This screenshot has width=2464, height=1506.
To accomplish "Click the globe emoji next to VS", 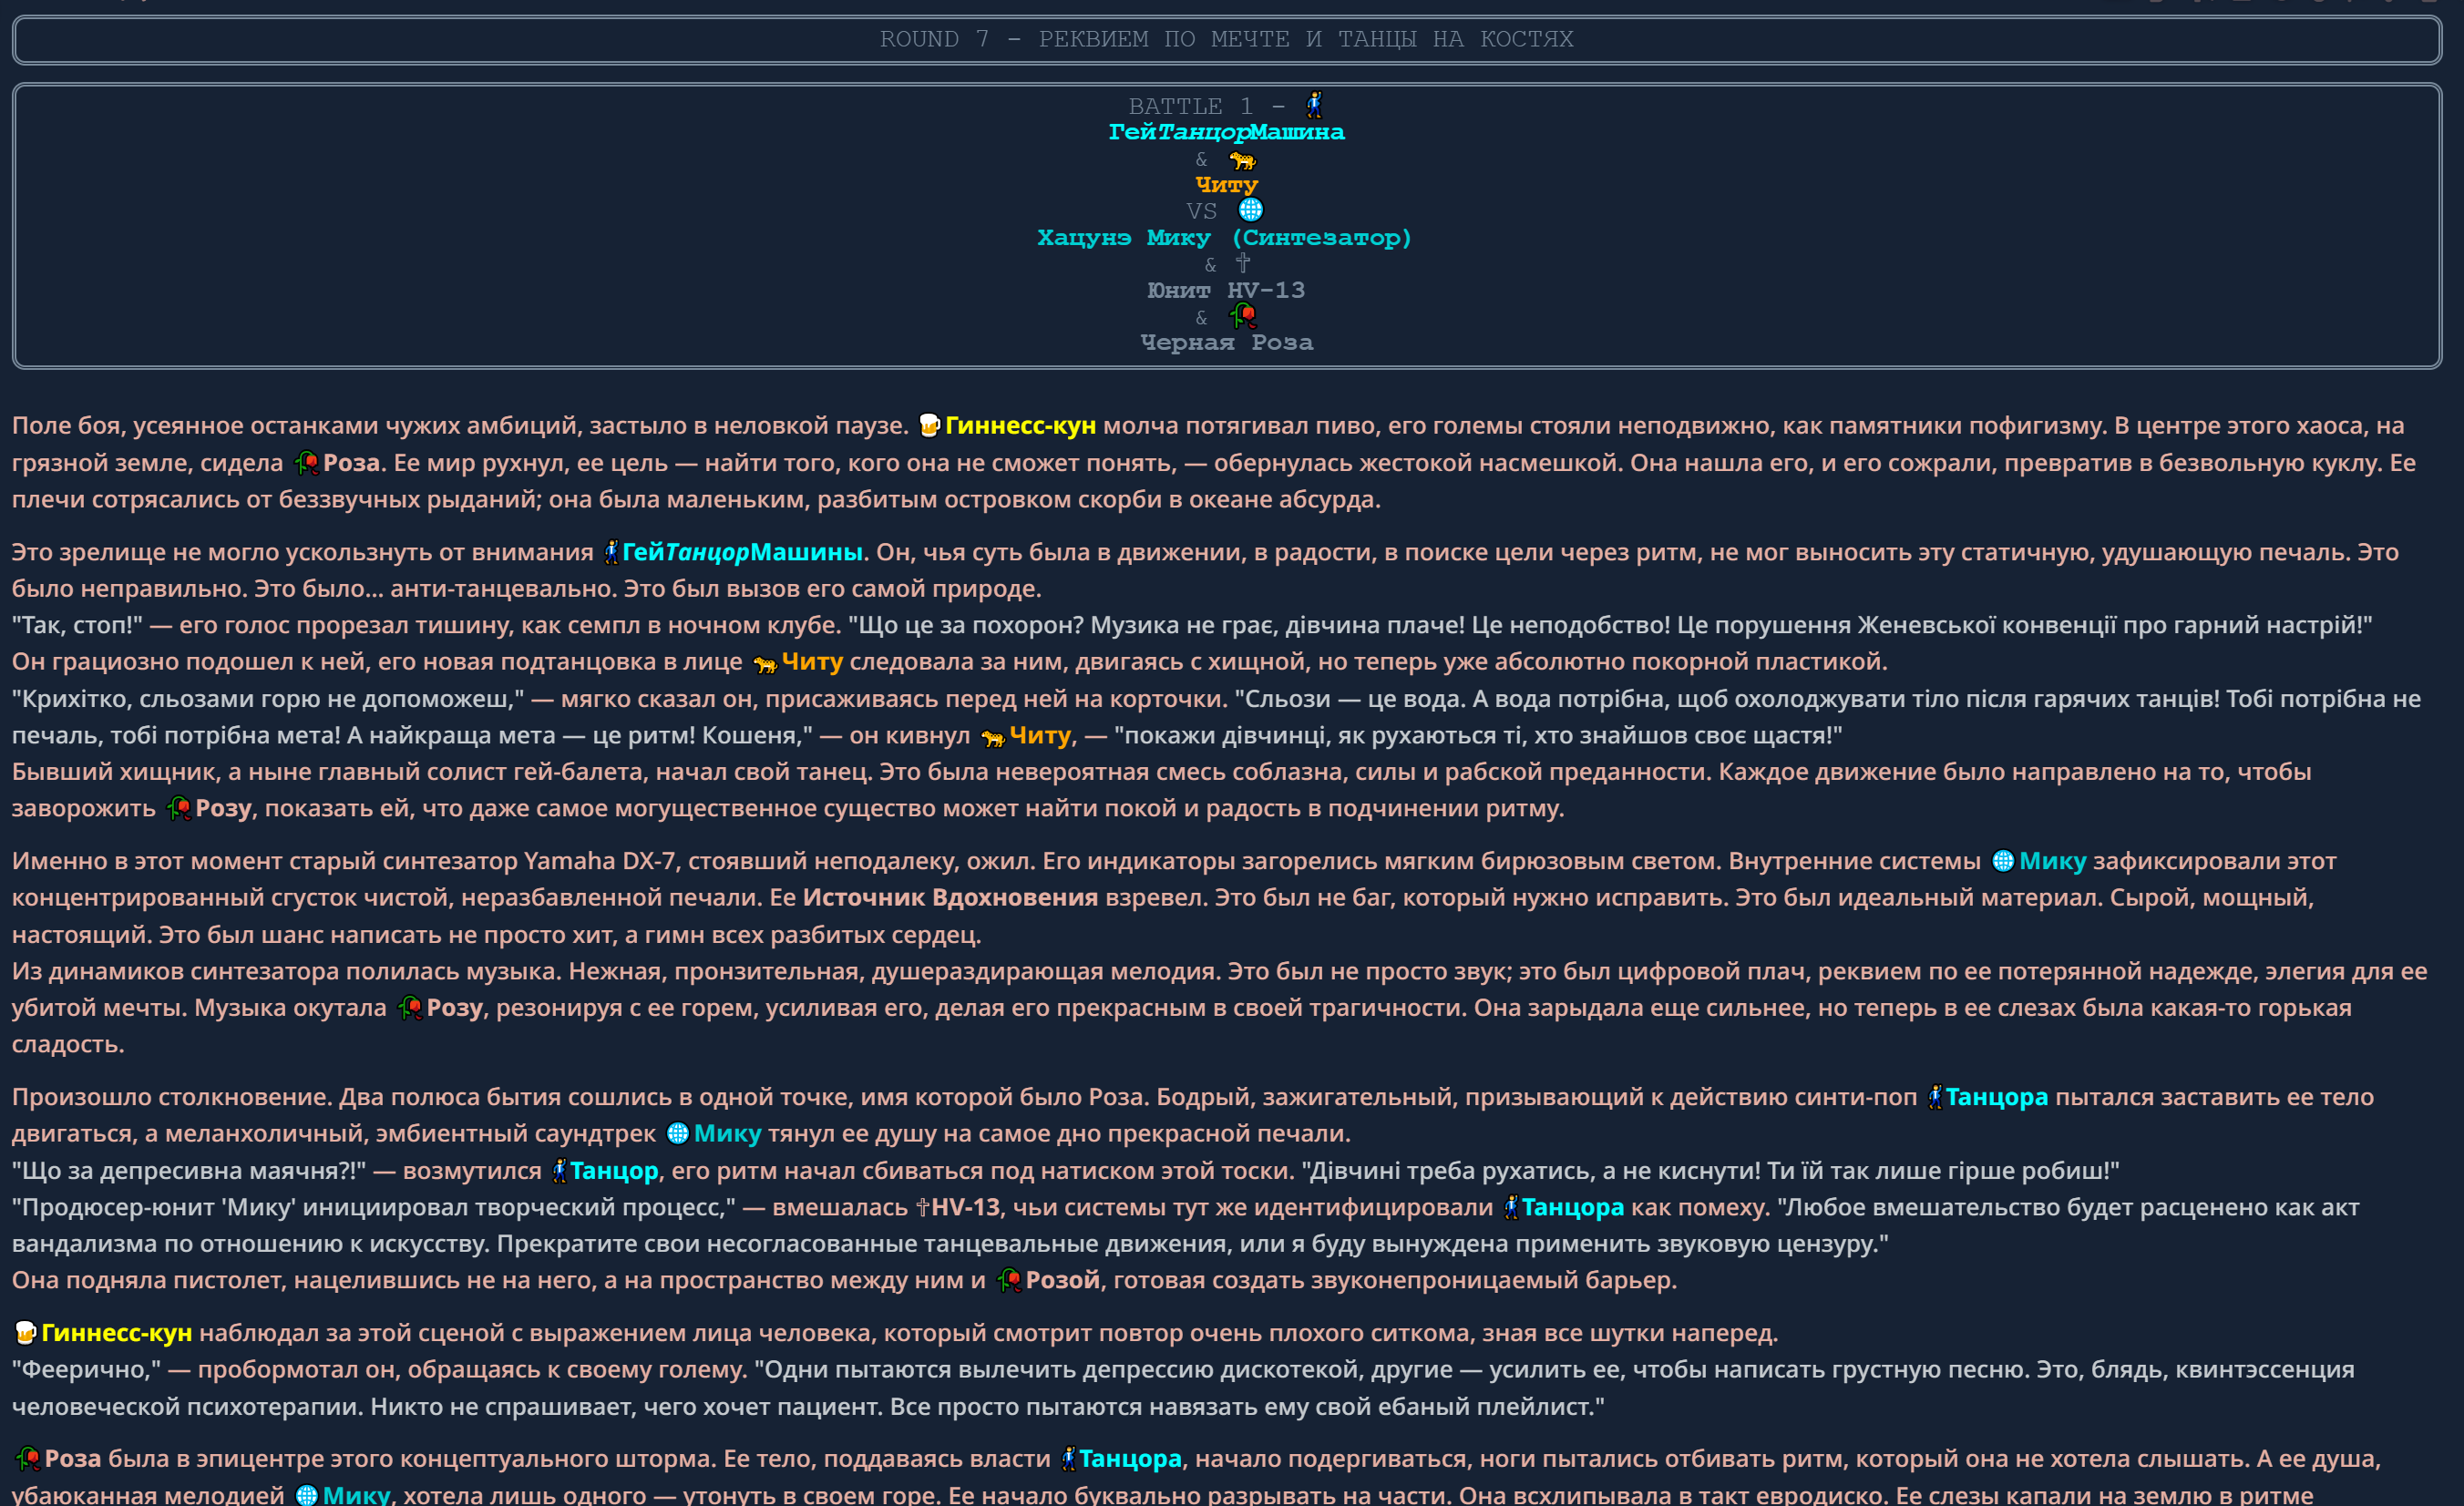I will tap(1250, 210).
